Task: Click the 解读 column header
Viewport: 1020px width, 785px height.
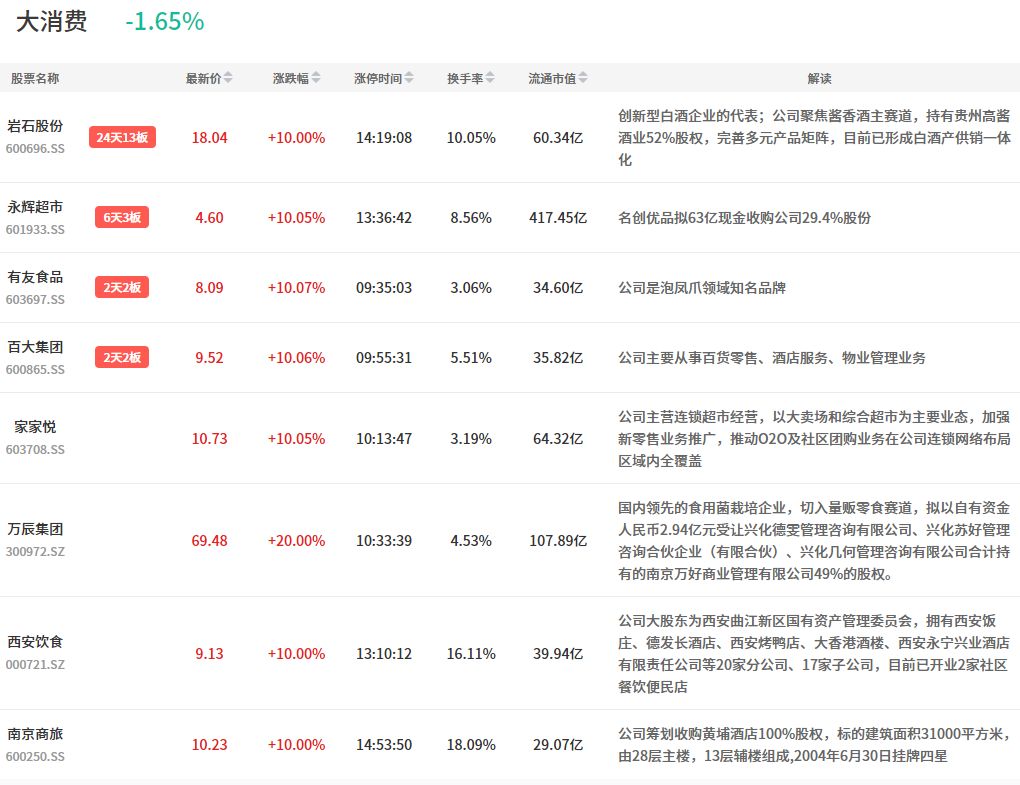Action: (819, 78)
